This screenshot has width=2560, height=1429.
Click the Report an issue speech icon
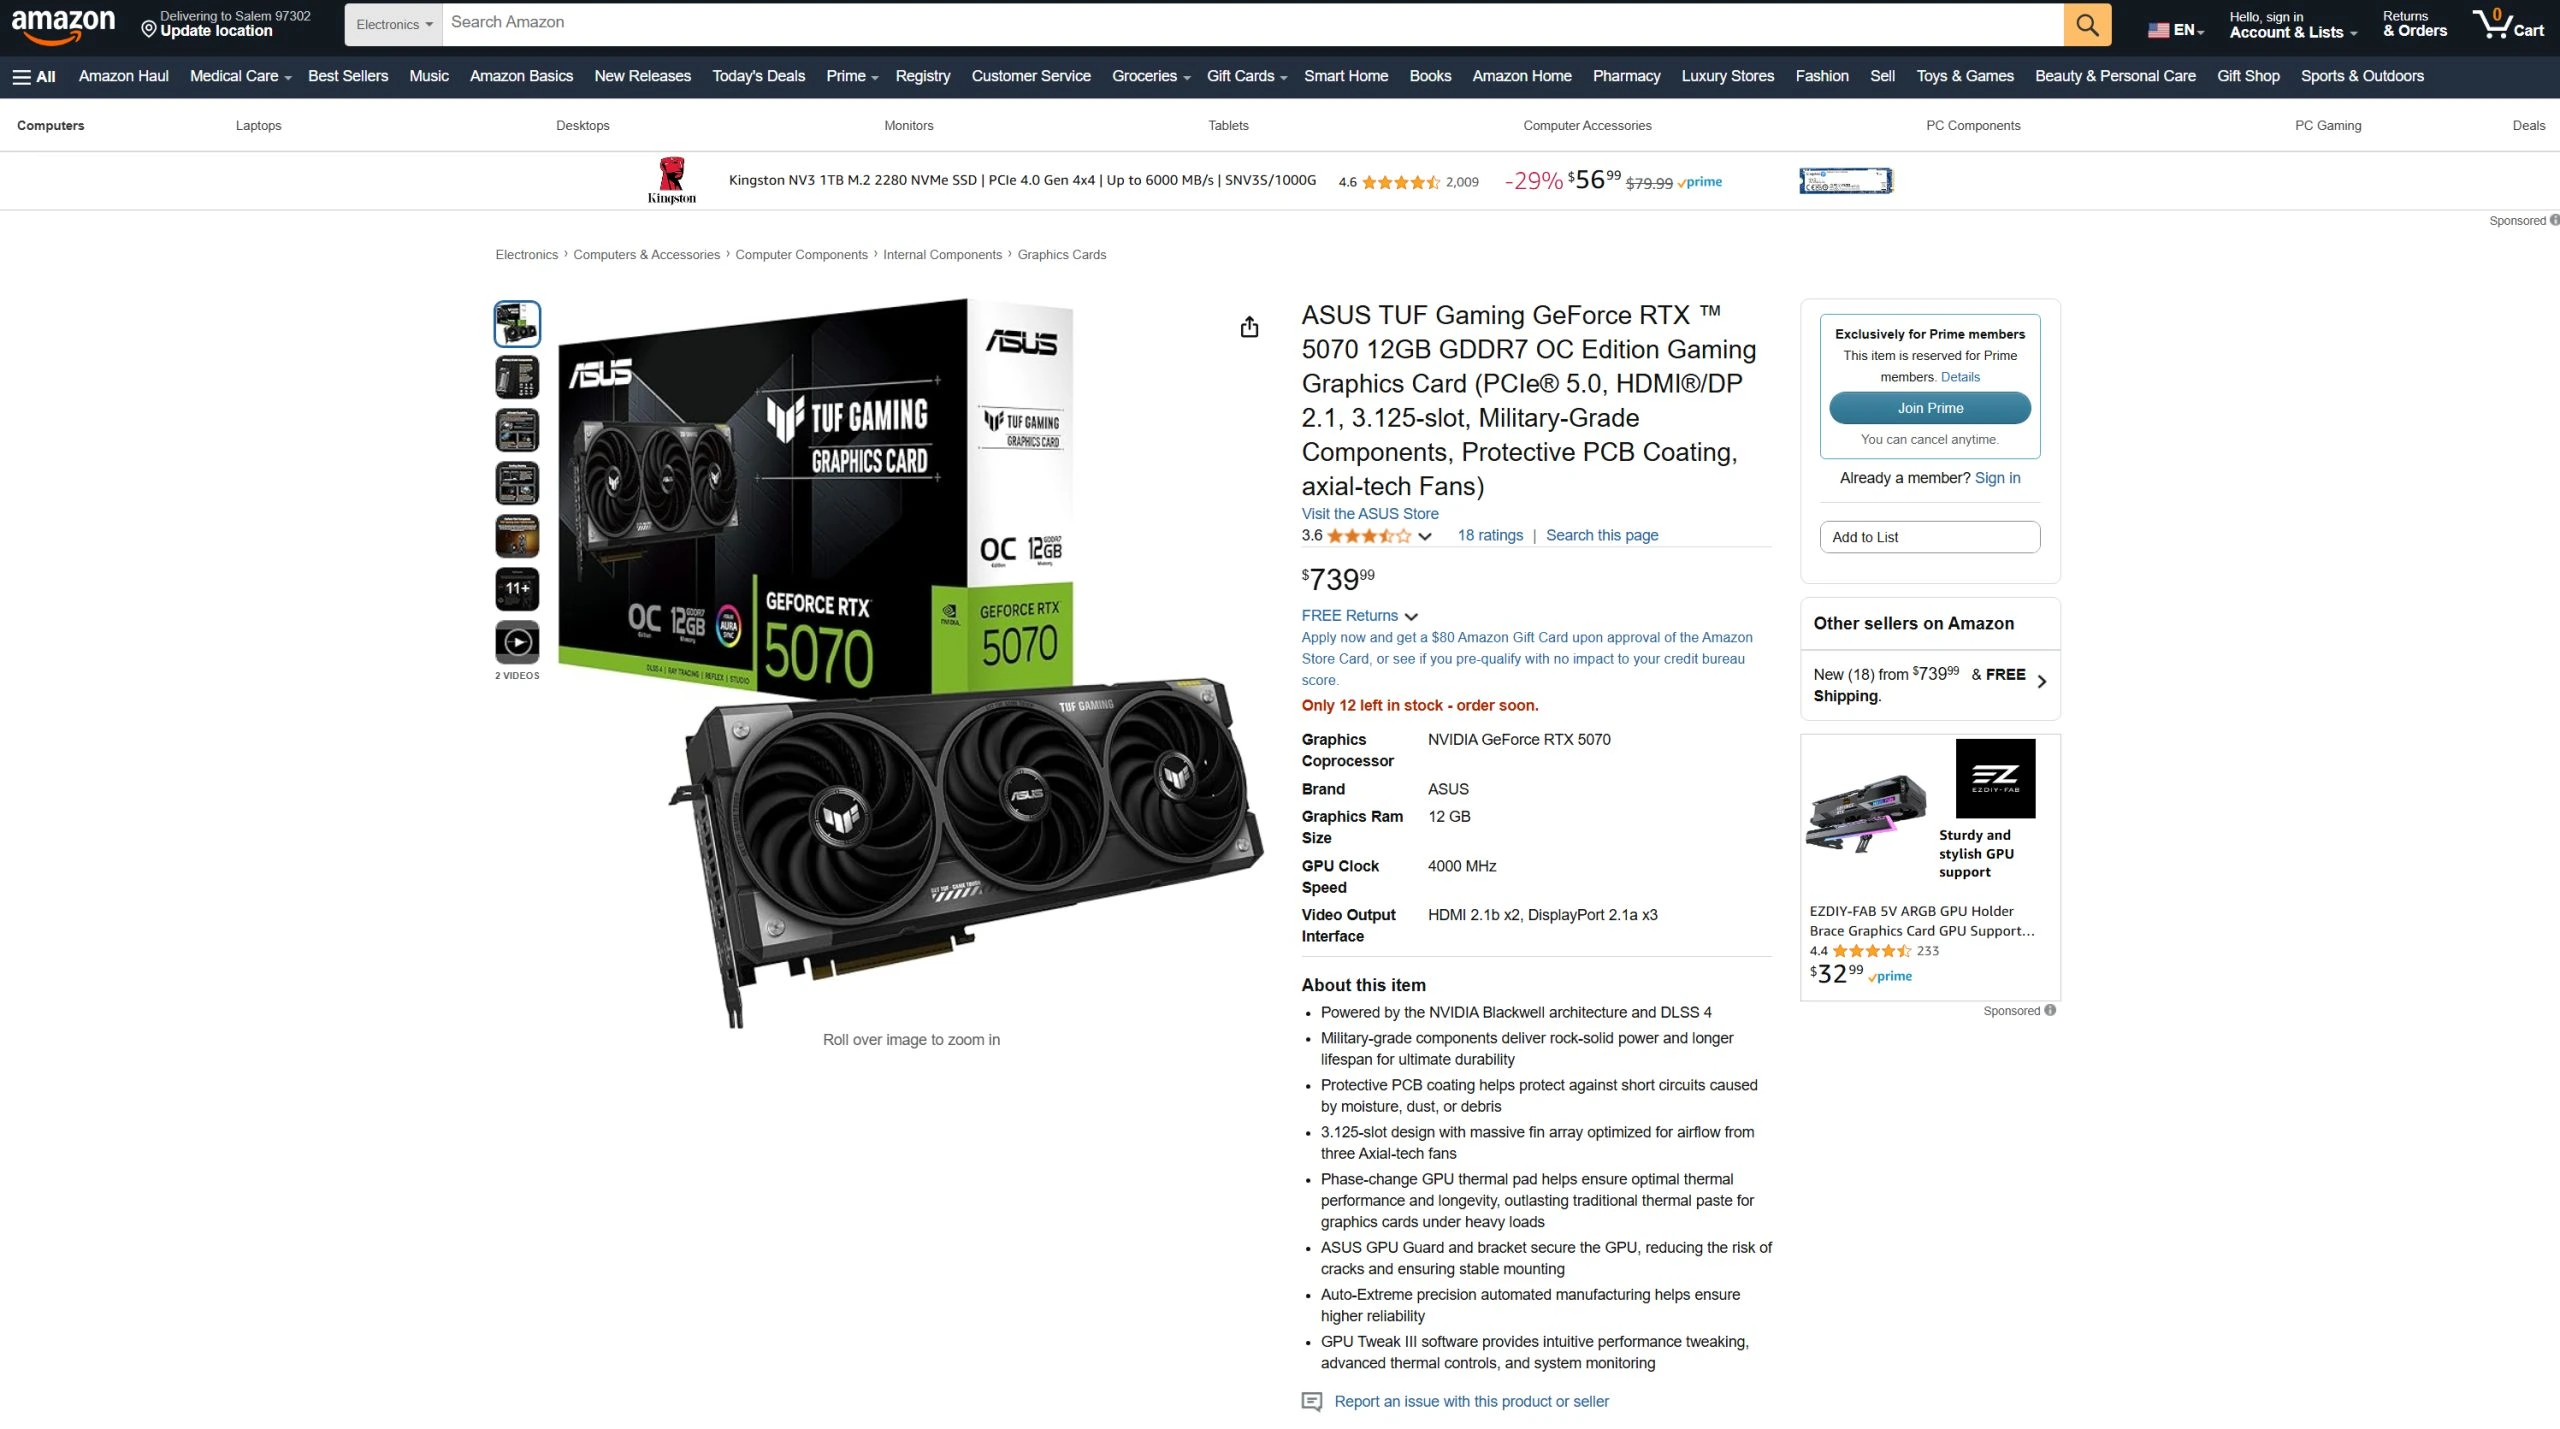(1311, 1402)
